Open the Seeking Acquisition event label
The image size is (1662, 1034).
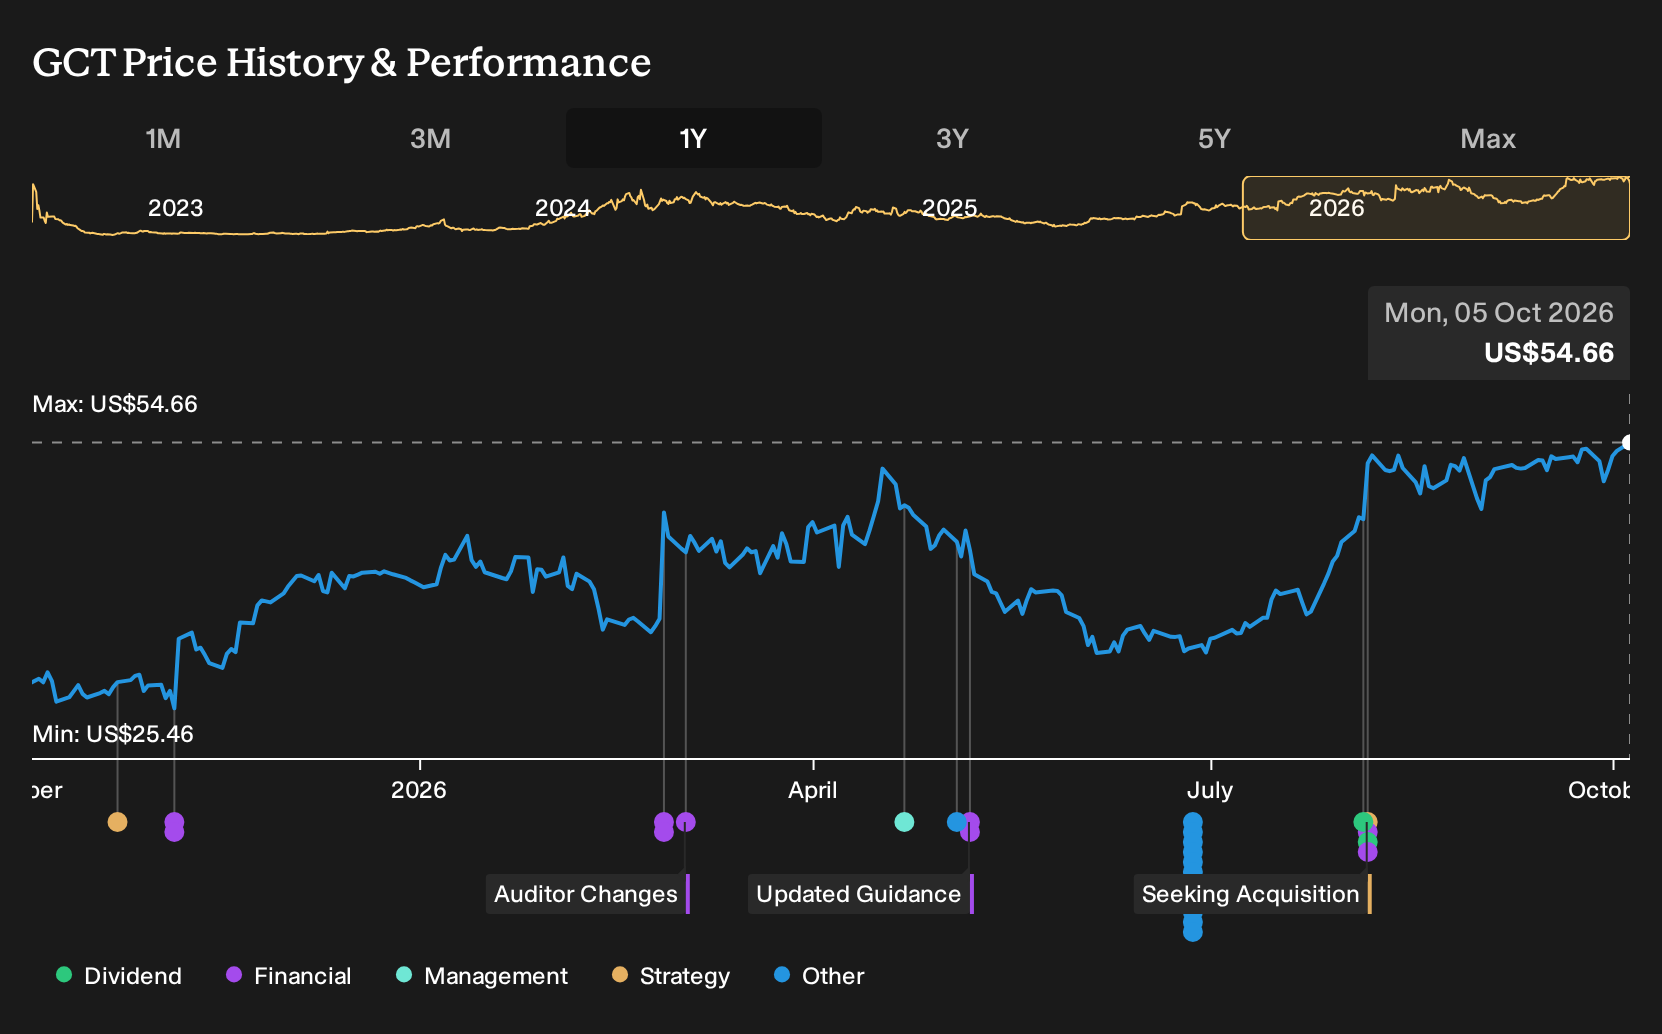(x=1252, y=894)
